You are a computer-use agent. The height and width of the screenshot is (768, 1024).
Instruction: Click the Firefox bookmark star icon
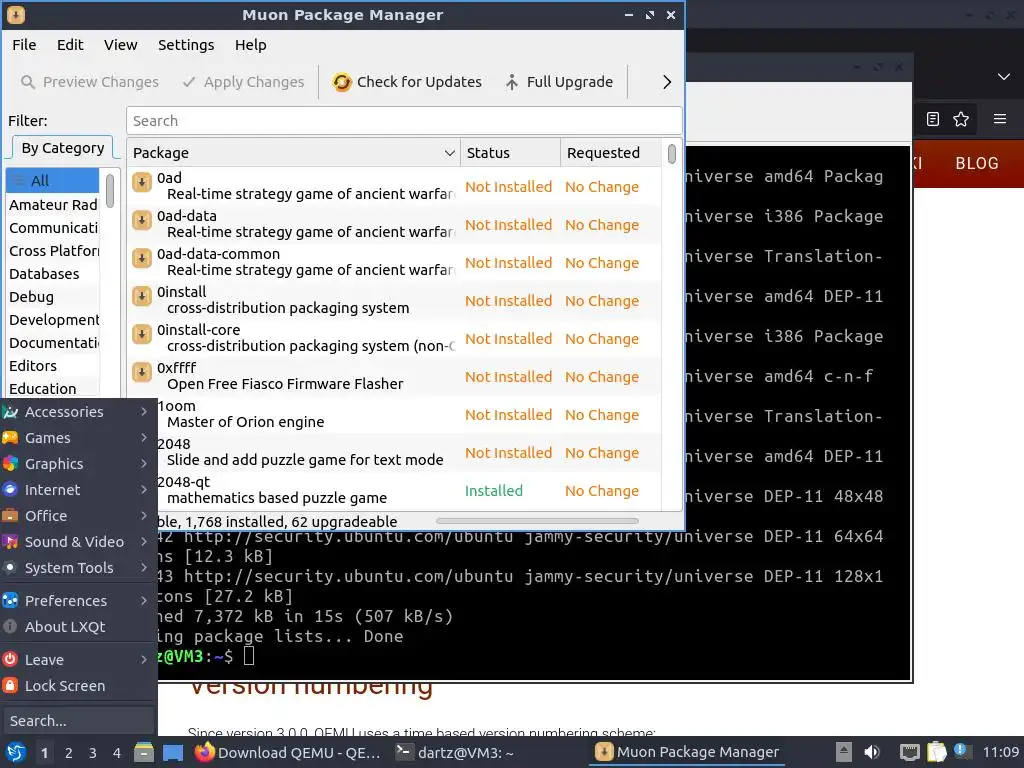tap(961, 119)
